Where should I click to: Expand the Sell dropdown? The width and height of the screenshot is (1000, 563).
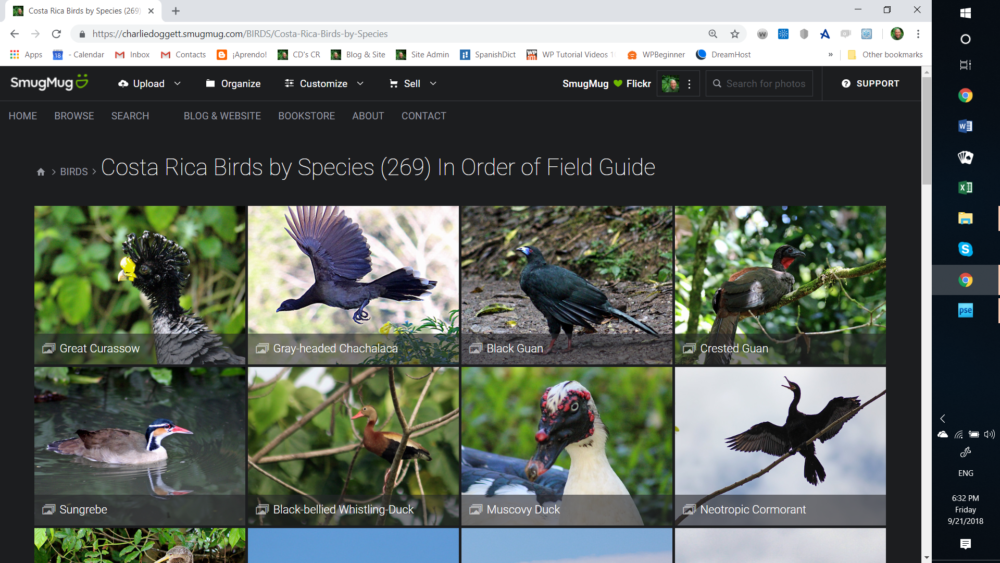click(413, 84)
